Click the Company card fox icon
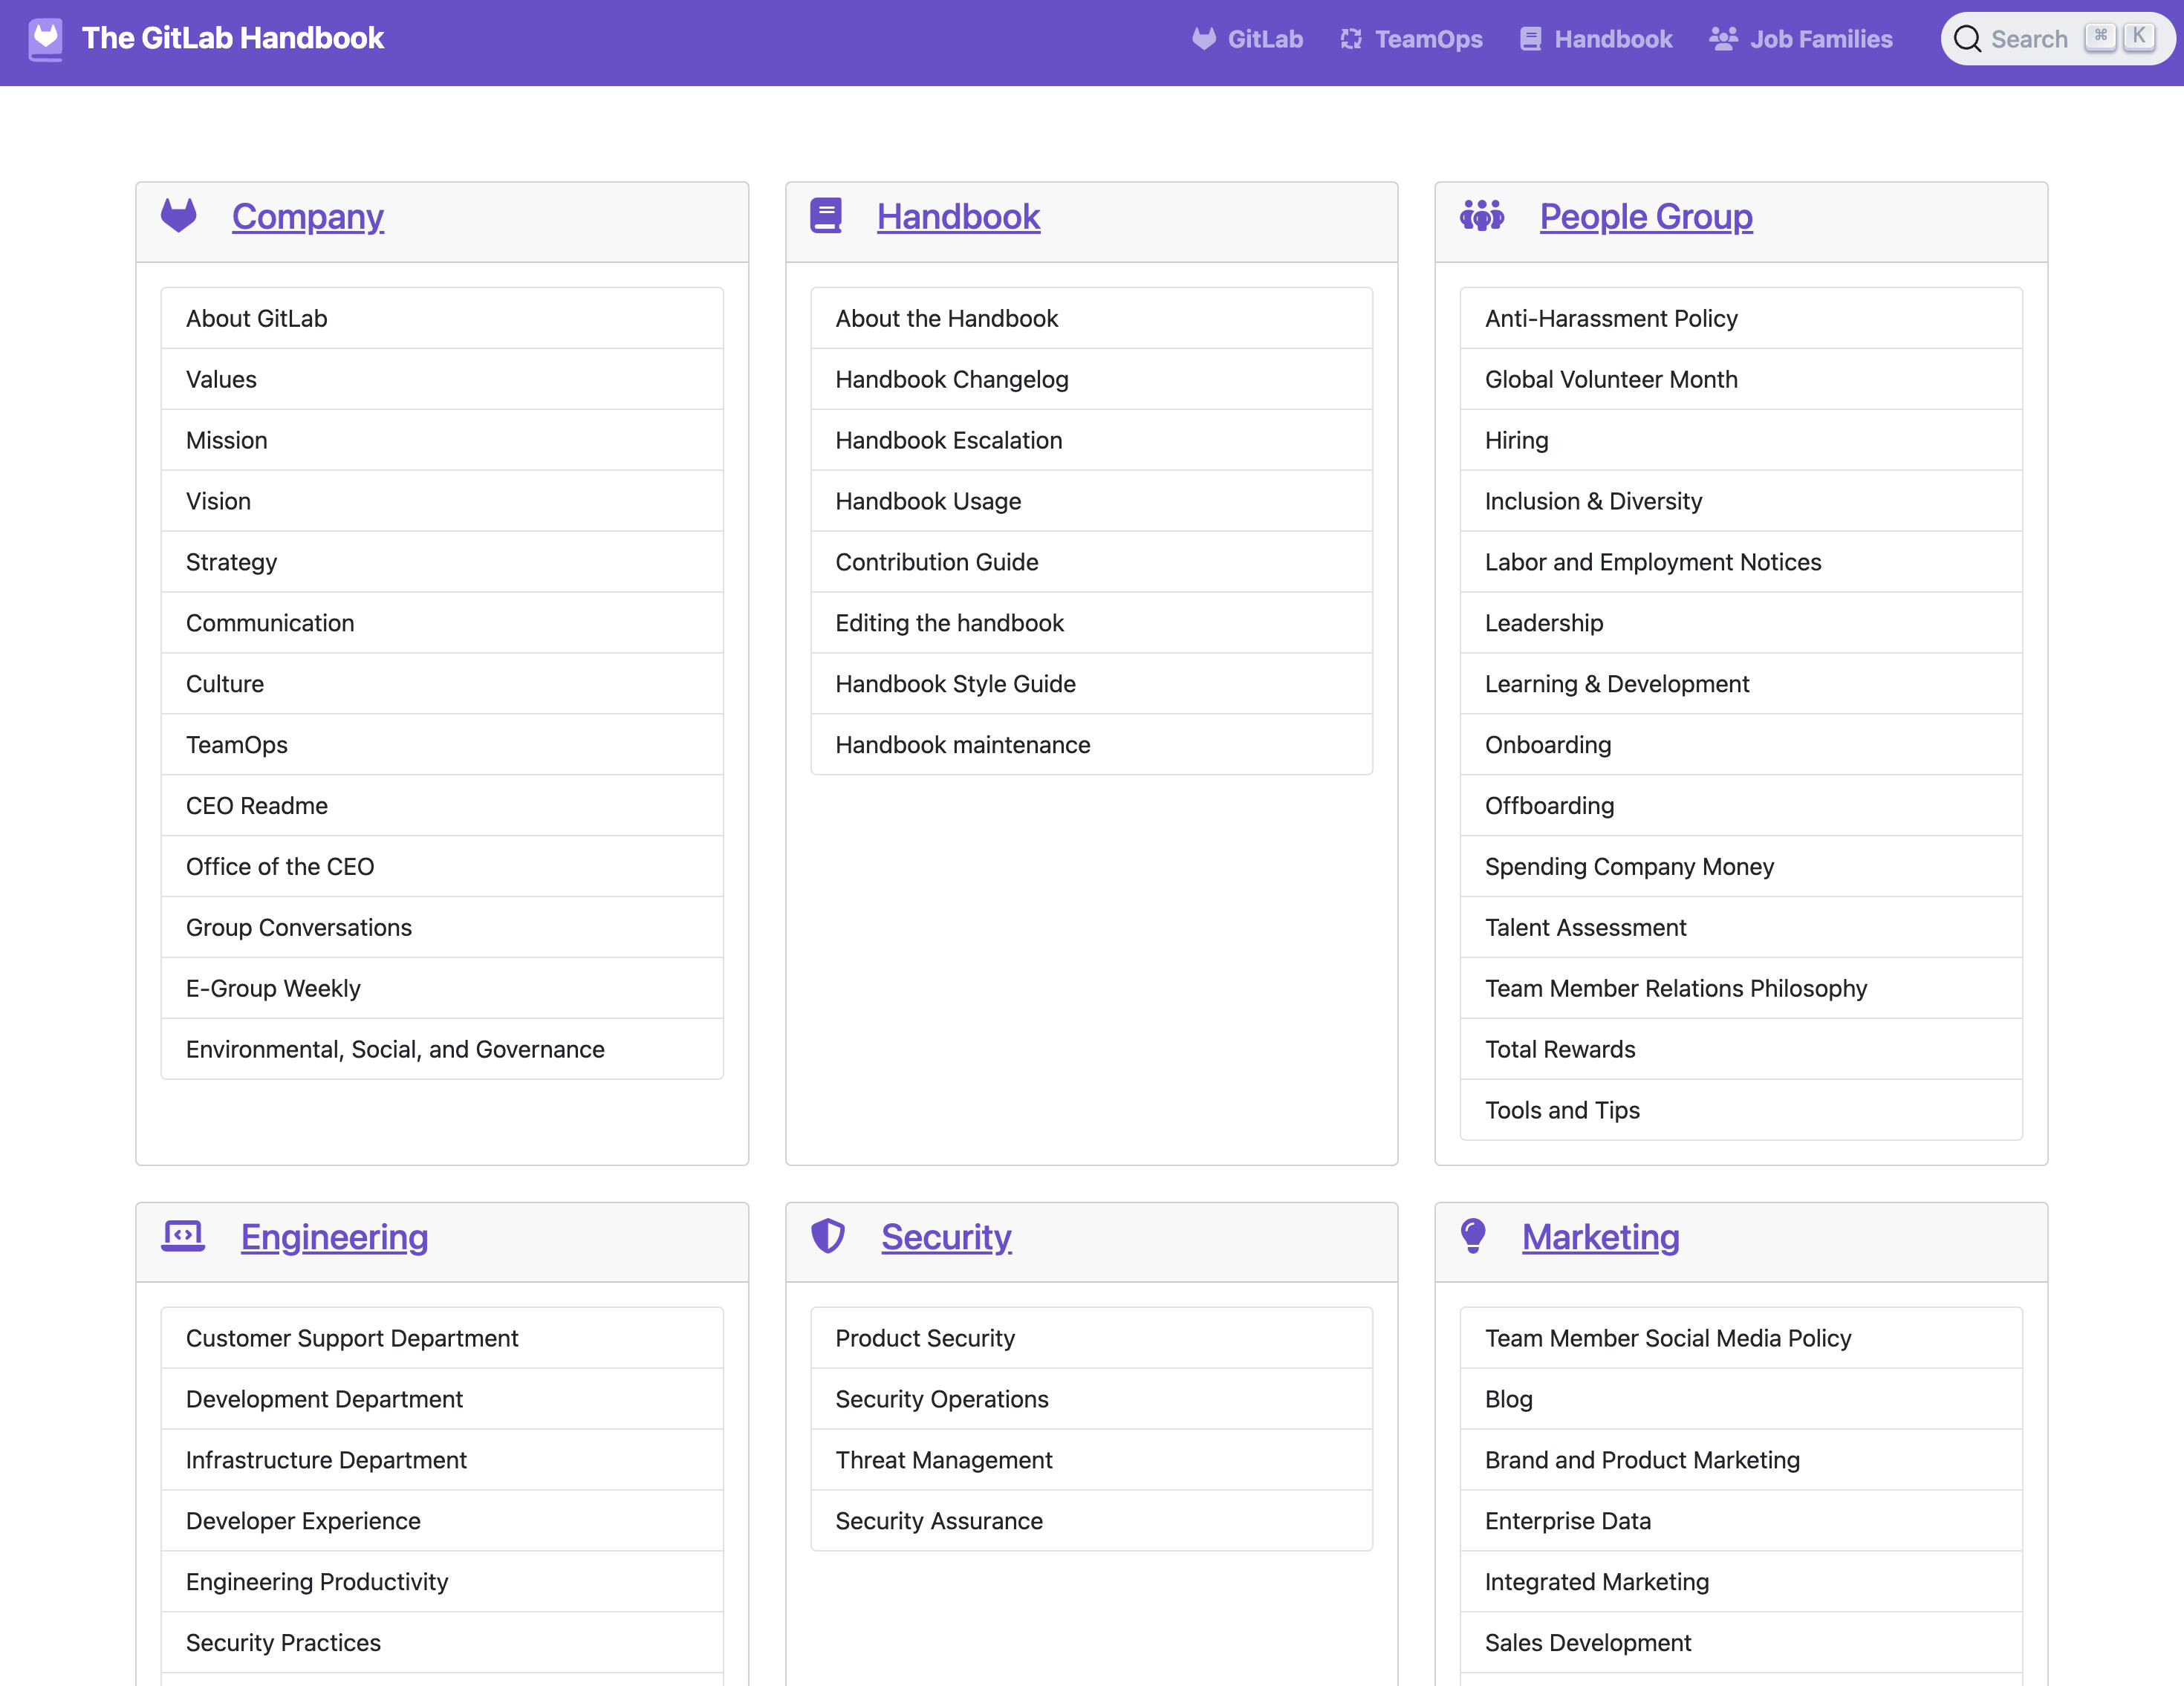The height and width of the screenshot is (1686, 2184). coord(179,216)
